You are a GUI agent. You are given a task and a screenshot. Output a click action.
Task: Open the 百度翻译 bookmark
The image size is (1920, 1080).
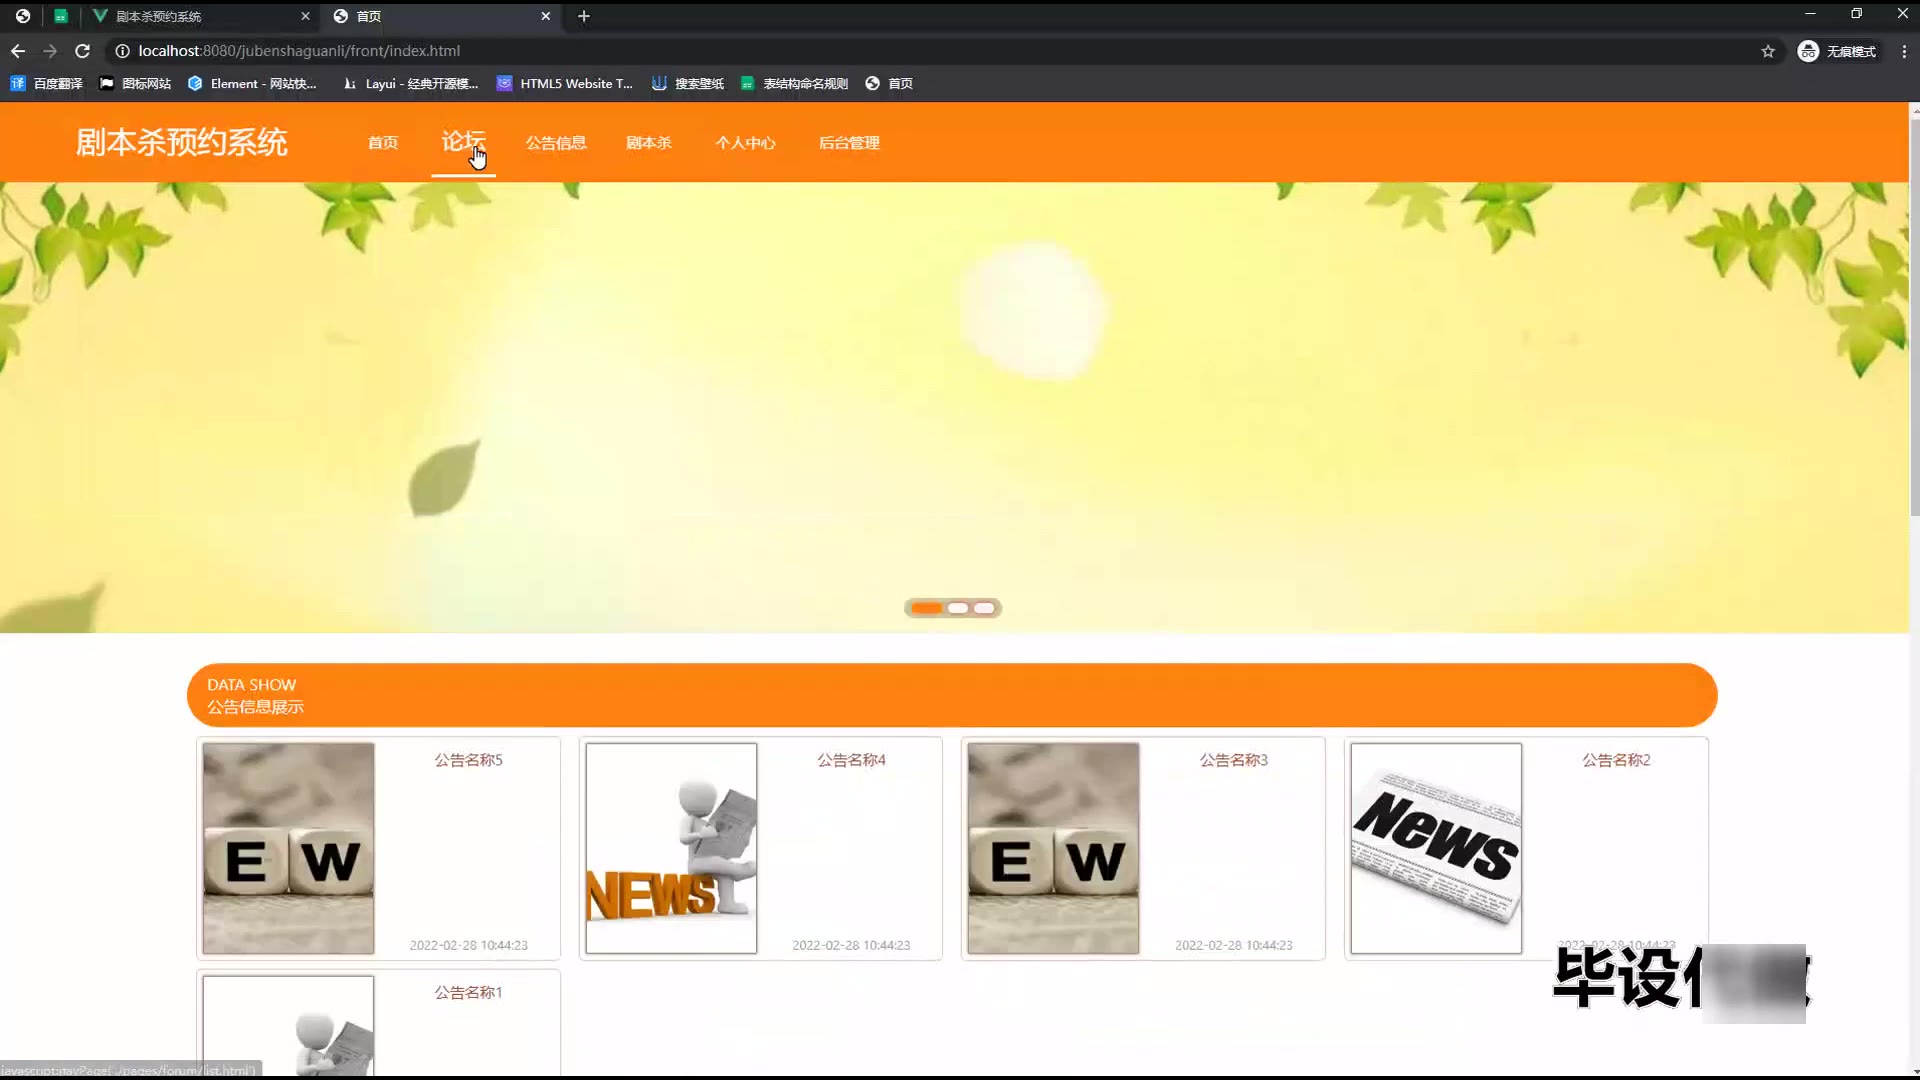pos(46,84)
